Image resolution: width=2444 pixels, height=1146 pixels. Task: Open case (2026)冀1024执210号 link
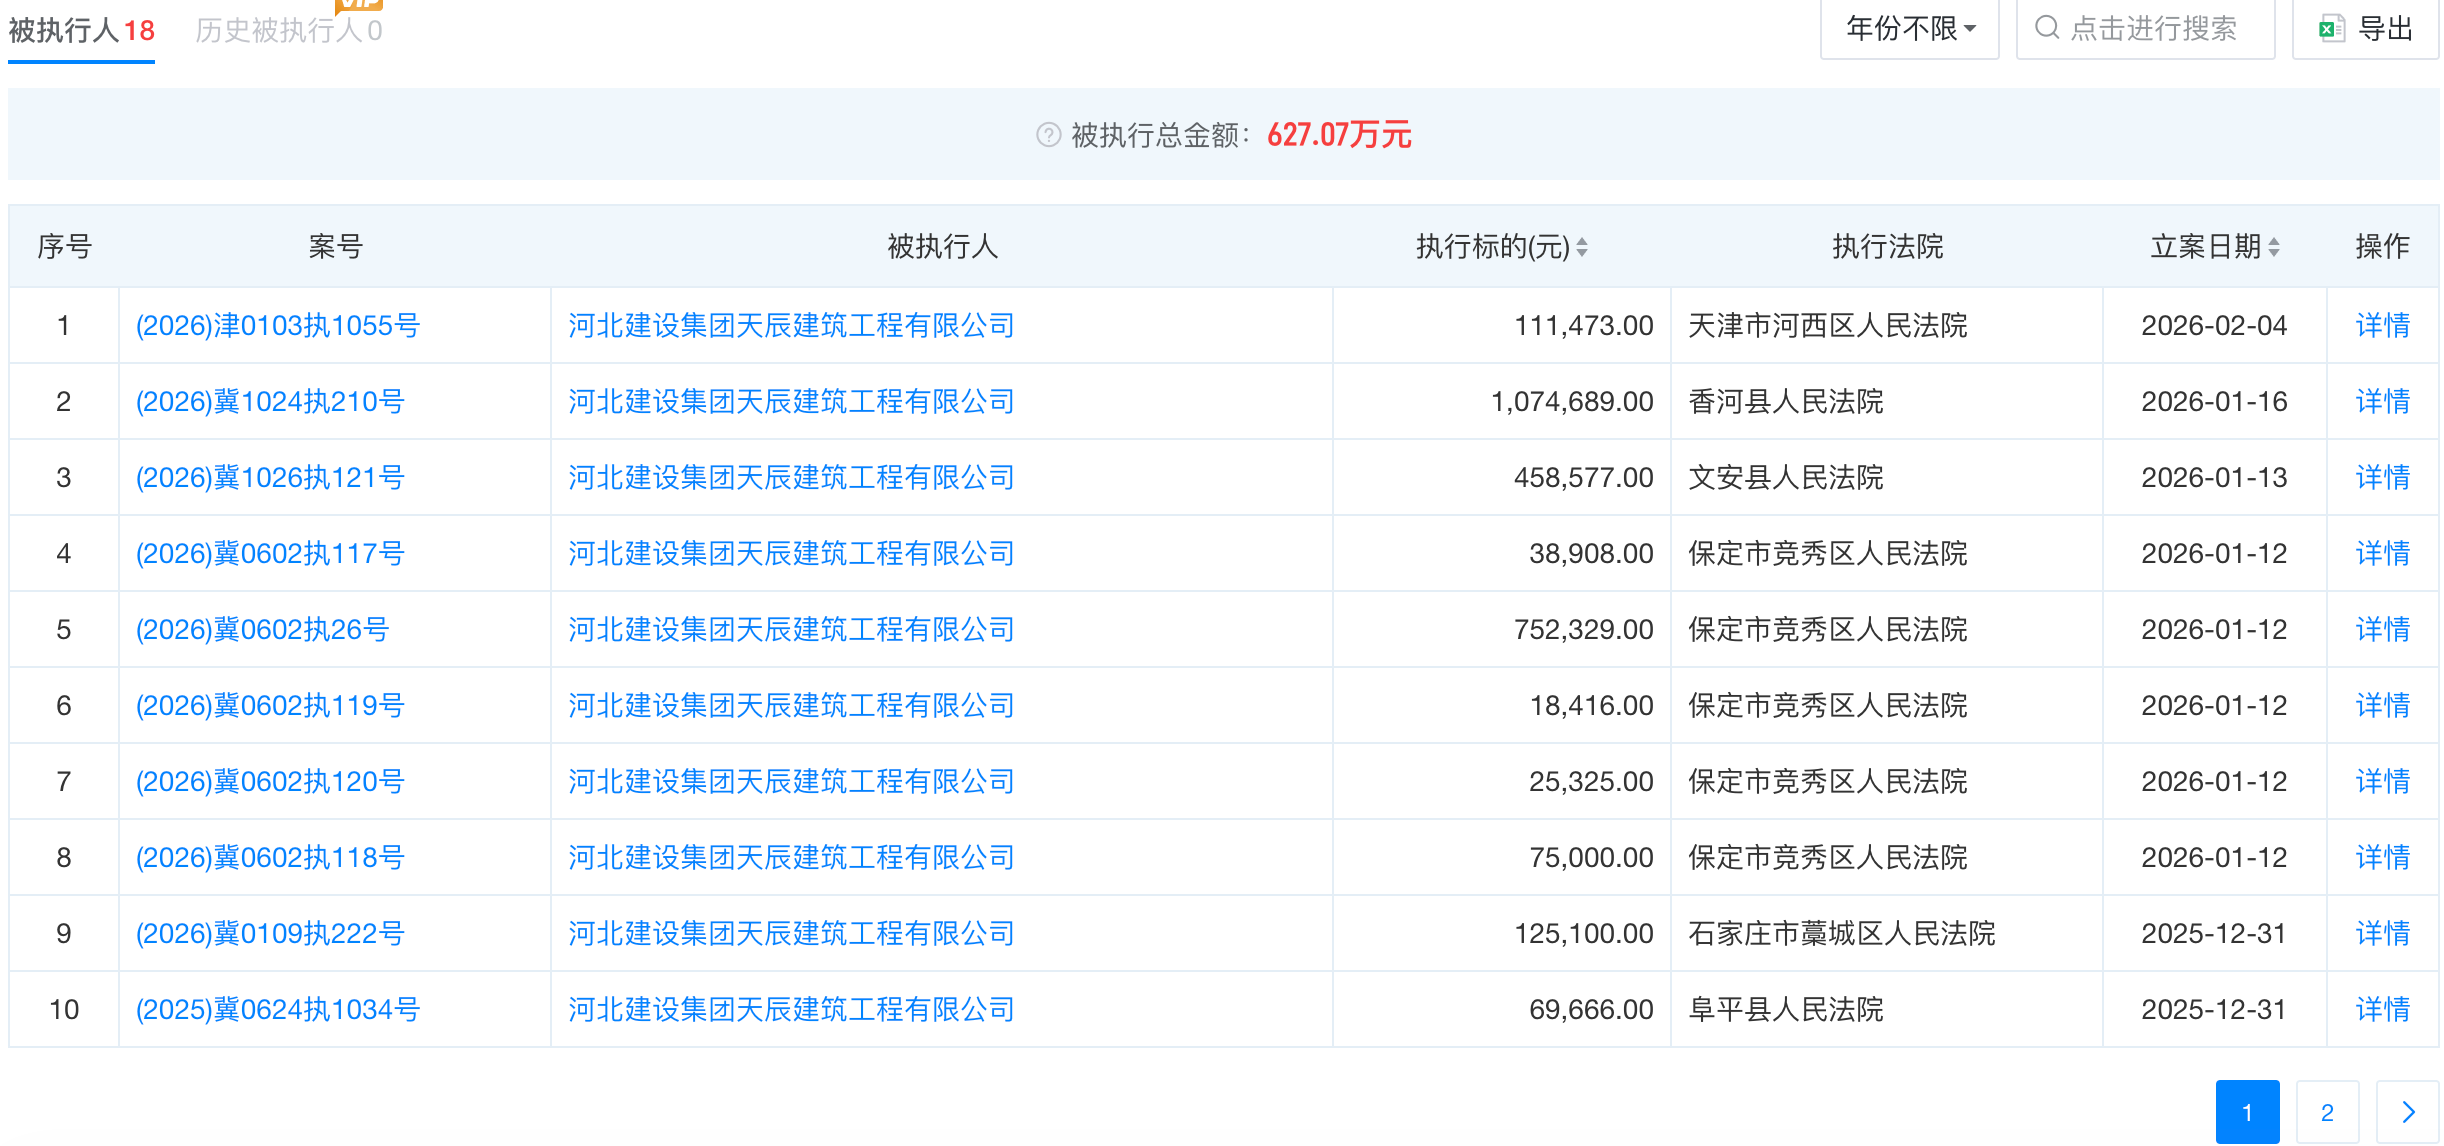point(269,402)
